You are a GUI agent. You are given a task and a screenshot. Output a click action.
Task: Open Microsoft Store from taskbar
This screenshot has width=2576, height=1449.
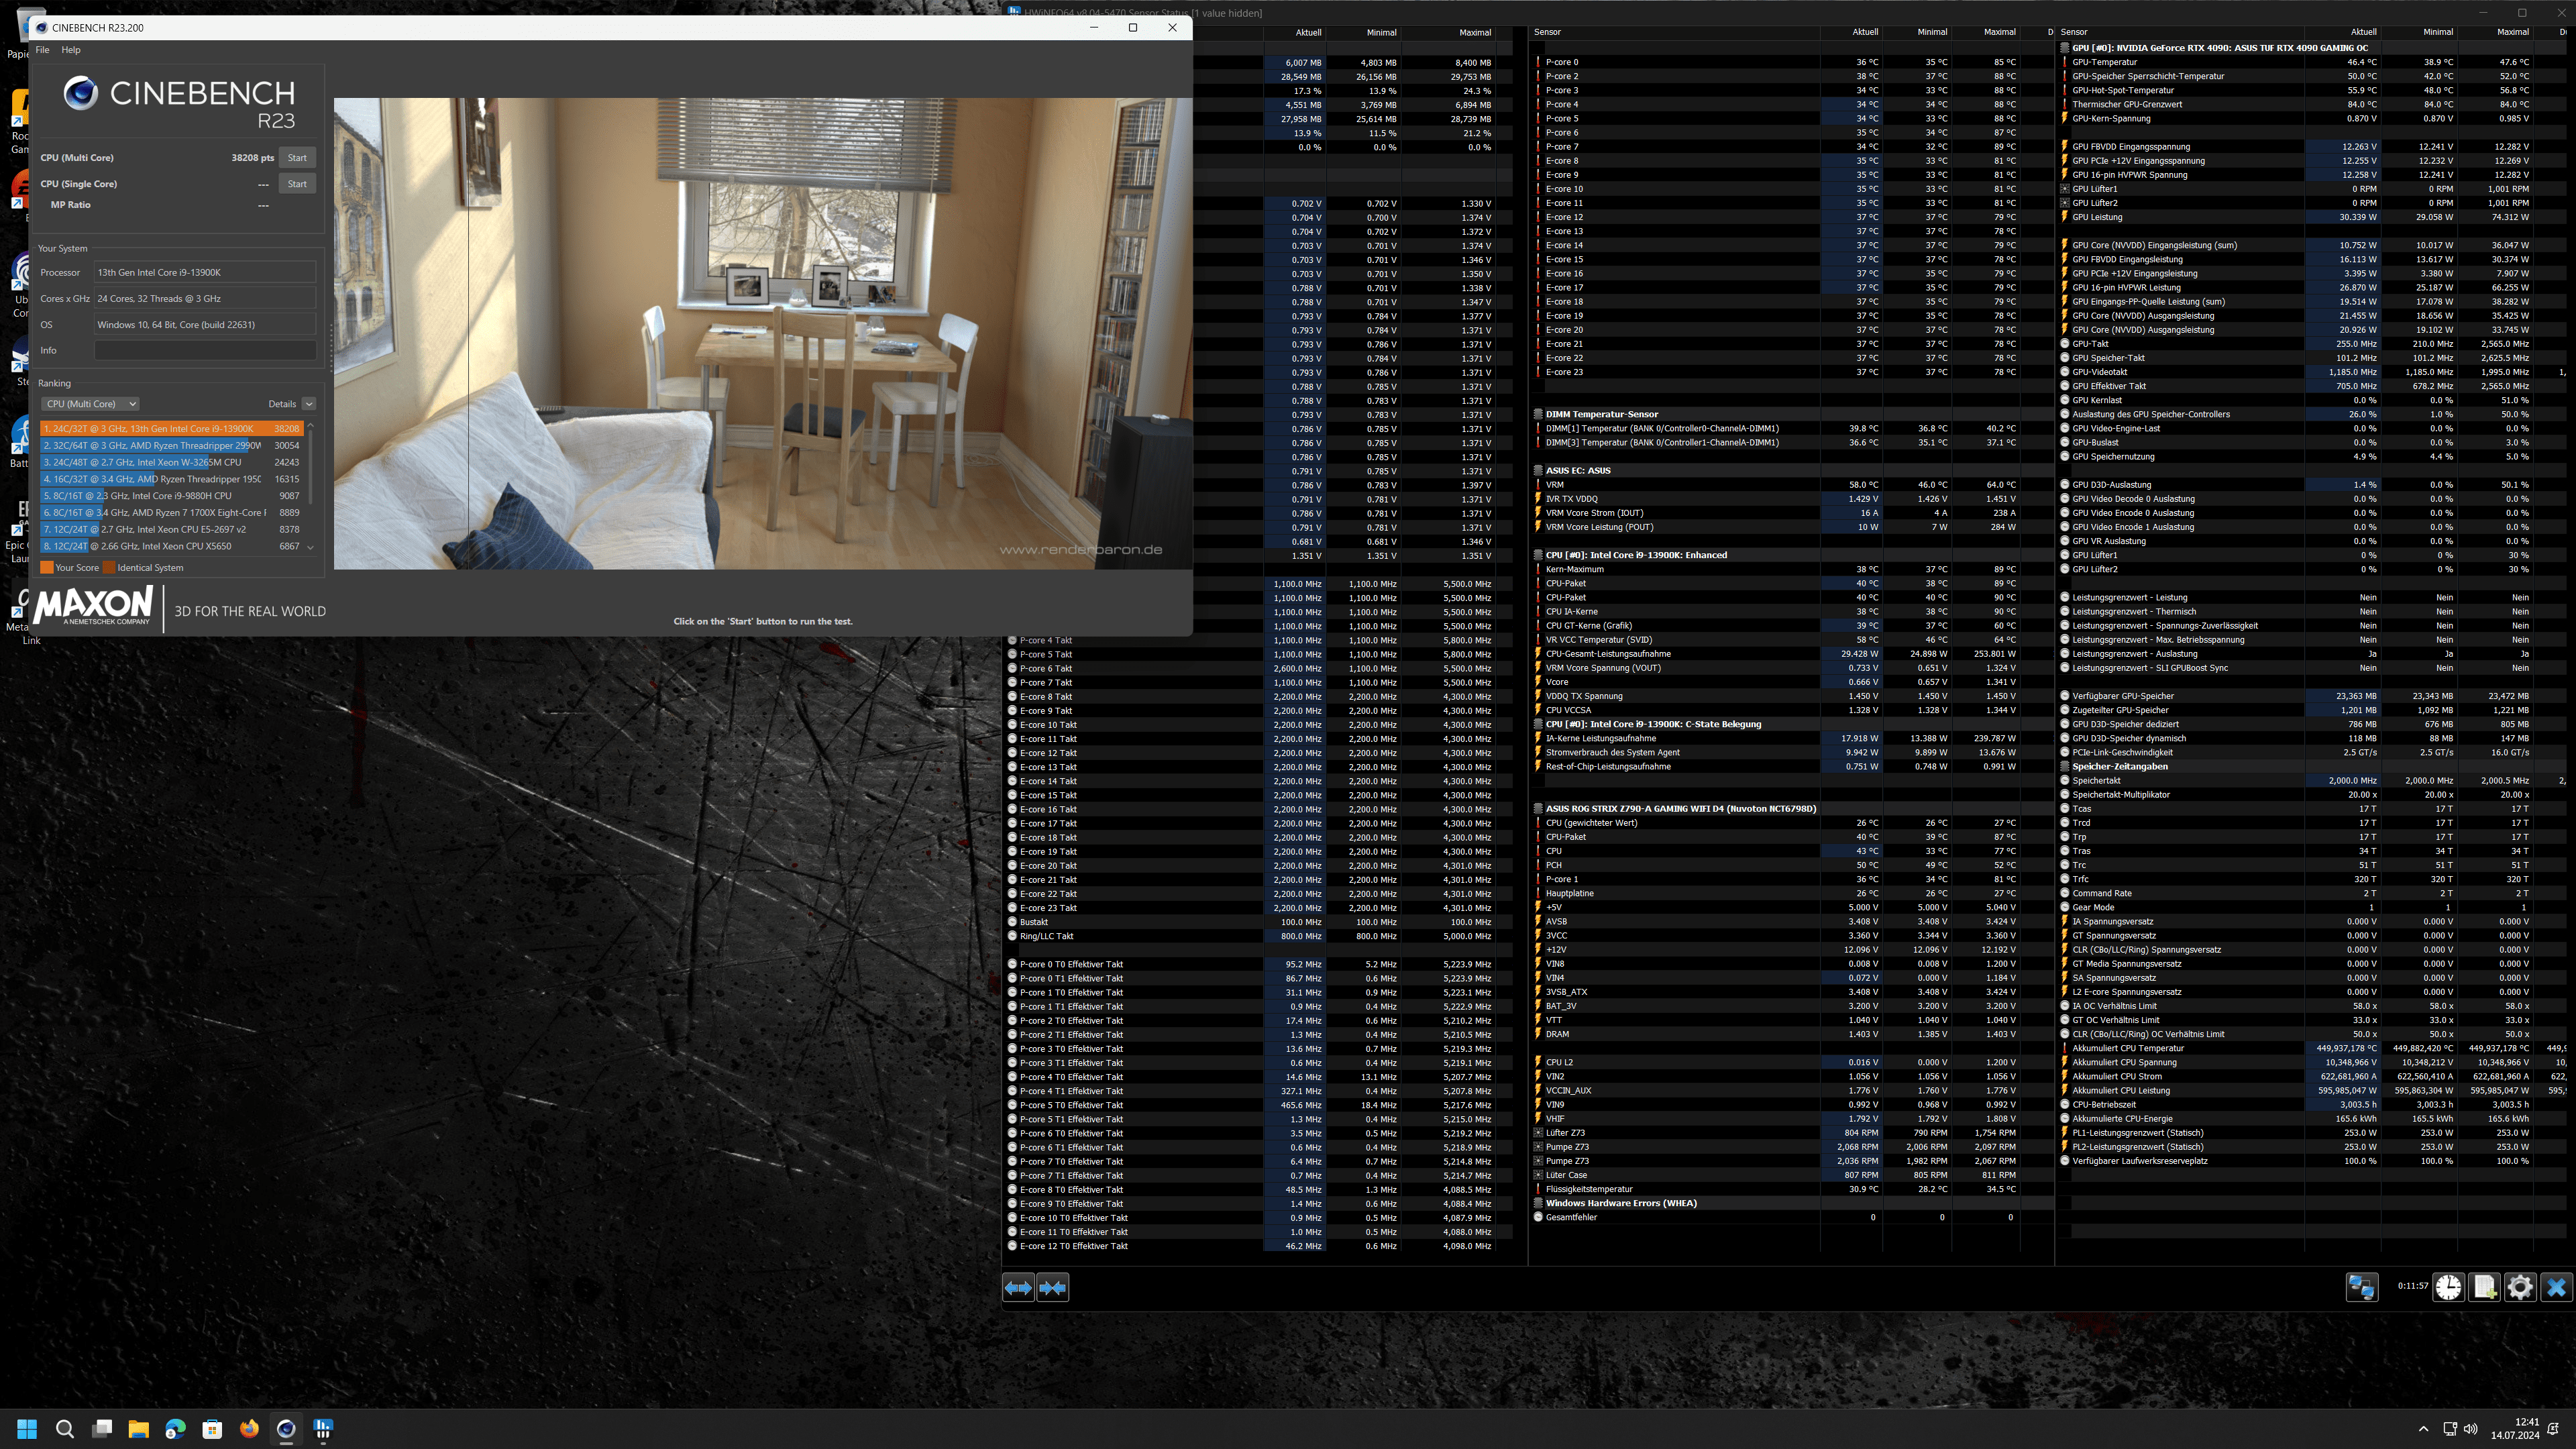pos(212,1429)
